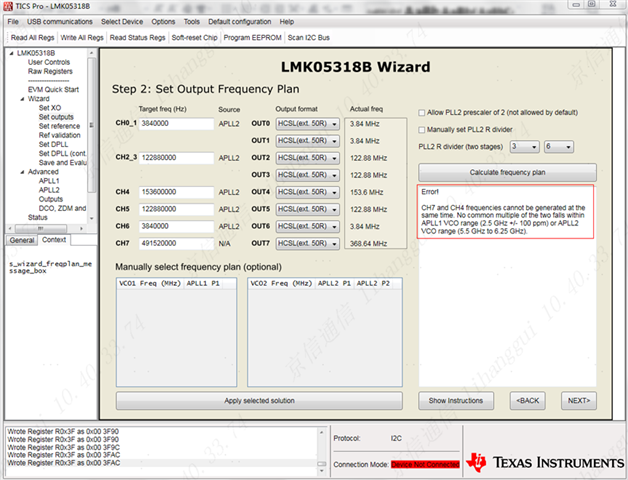
Task: Collapse the Wizard tree node
Action: click(22, 99)
